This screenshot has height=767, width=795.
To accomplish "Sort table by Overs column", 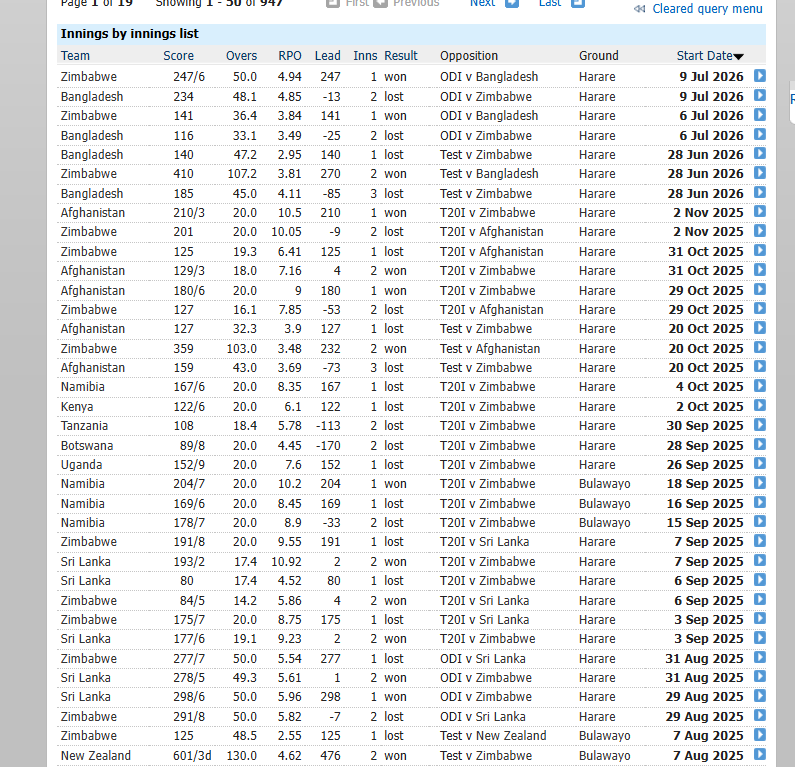I will [x=241, y=56].
